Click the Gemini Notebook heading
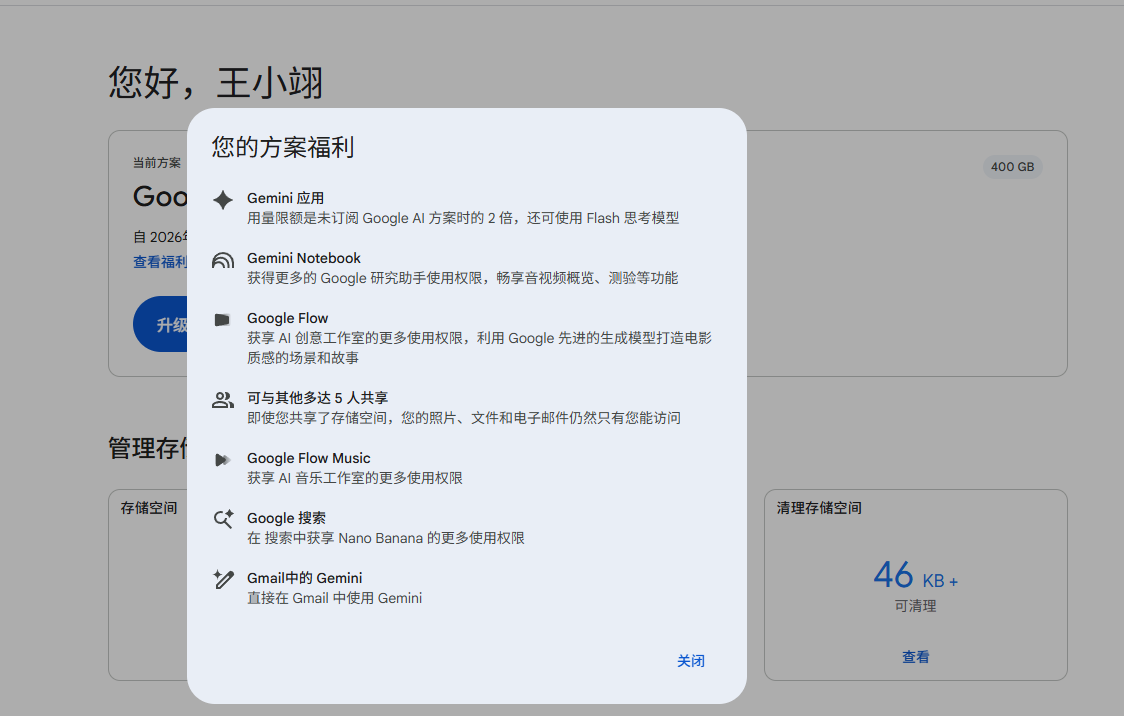Viewport: 1124px width, 716px height. (x=304, y=258)
